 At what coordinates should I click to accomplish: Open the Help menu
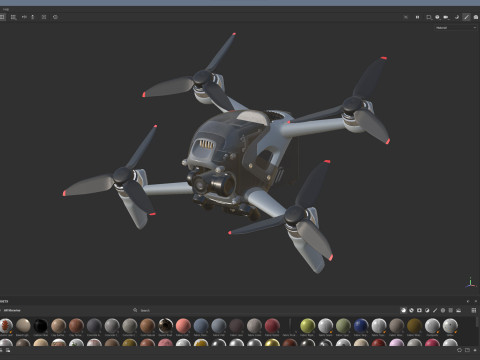[6, 9]
